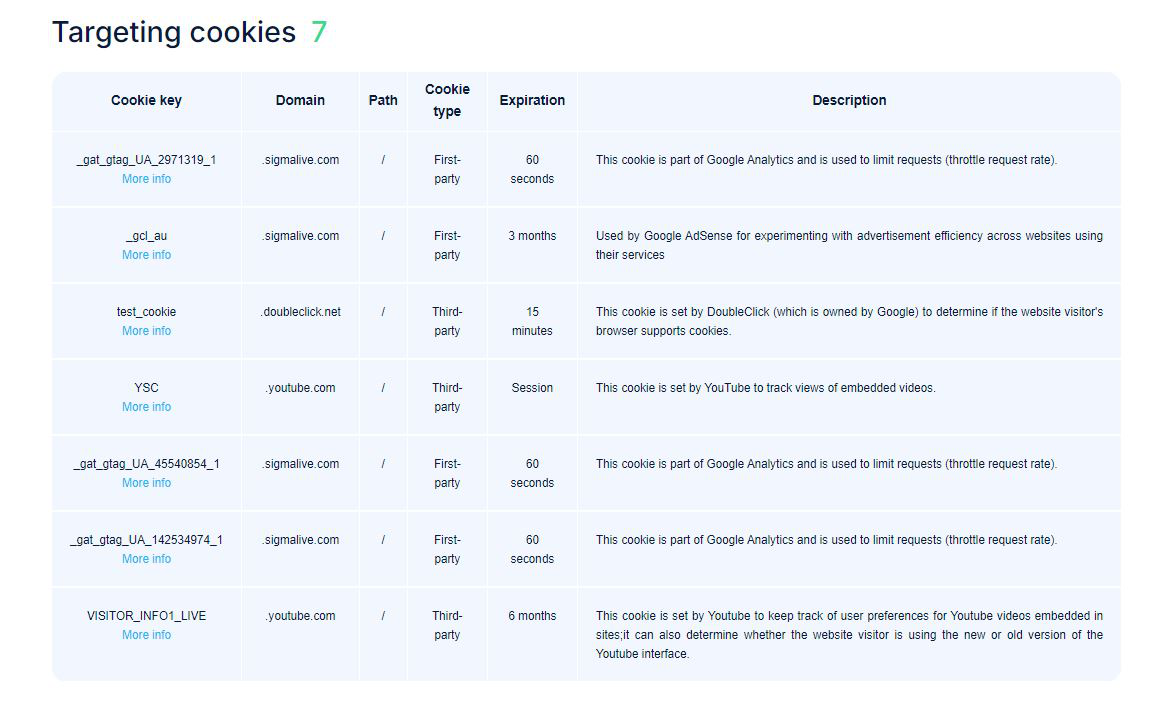
Task: Click More info for test_cookie
Action: pyautogui.click(x=146, y=331)
